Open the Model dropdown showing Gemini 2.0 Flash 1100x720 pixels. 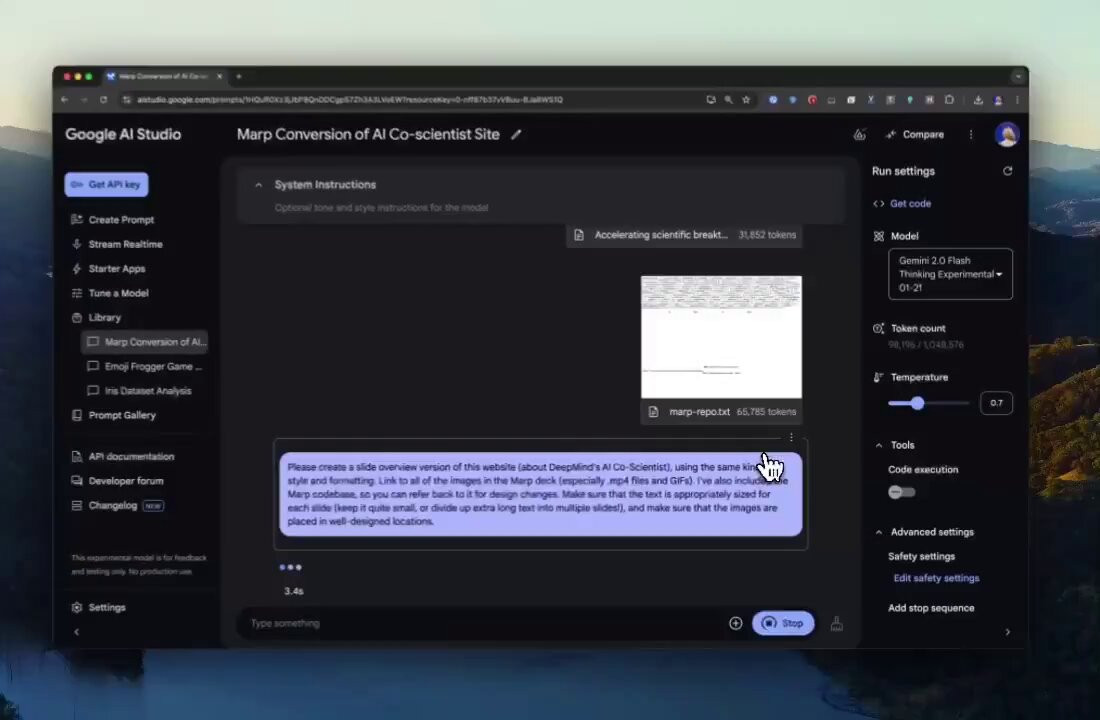coord(950,274)
